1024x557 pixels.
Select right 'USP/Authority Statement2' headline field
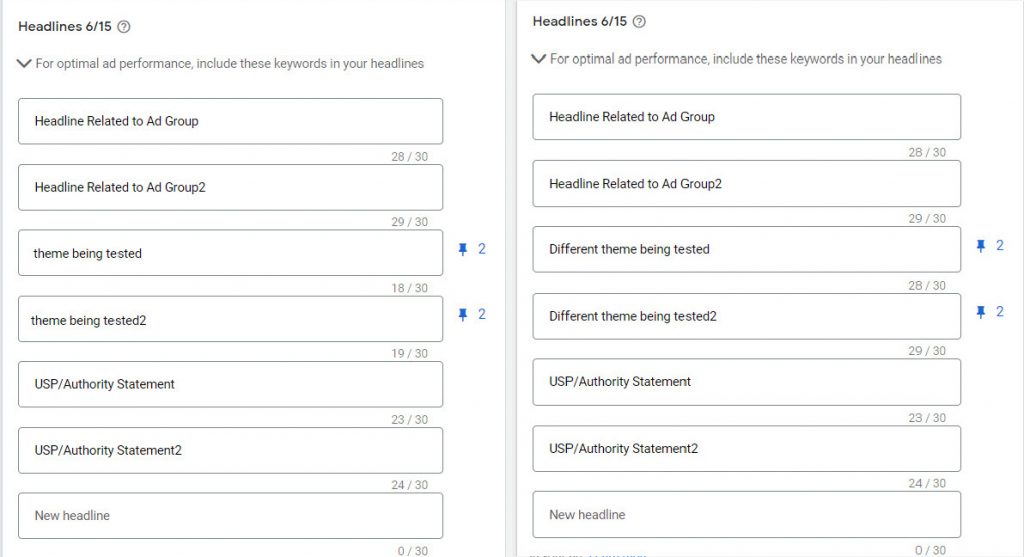coord(746,449)
